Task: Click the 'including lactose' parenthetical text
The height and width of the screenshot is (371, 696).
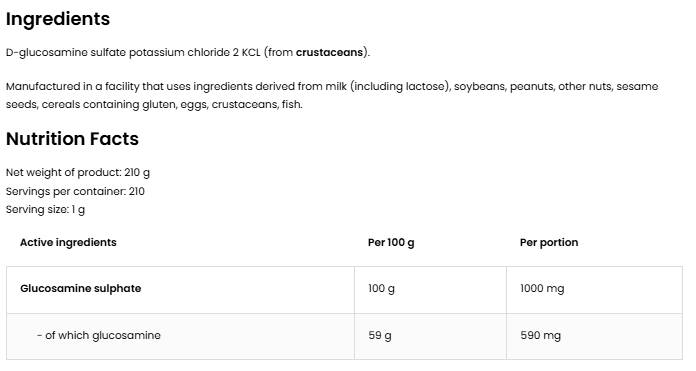Action: pos(400,87)
